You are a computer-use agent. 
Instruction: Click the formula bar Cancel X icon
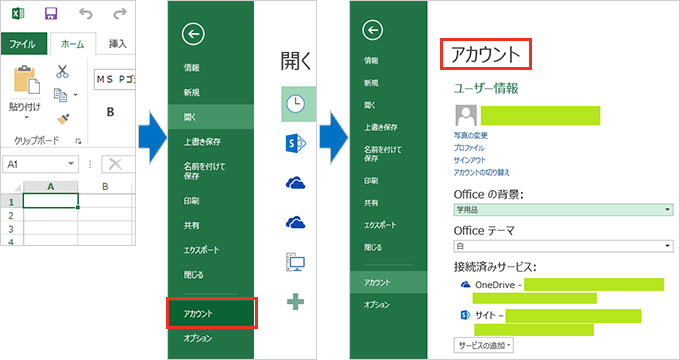(x=115, y=164)
